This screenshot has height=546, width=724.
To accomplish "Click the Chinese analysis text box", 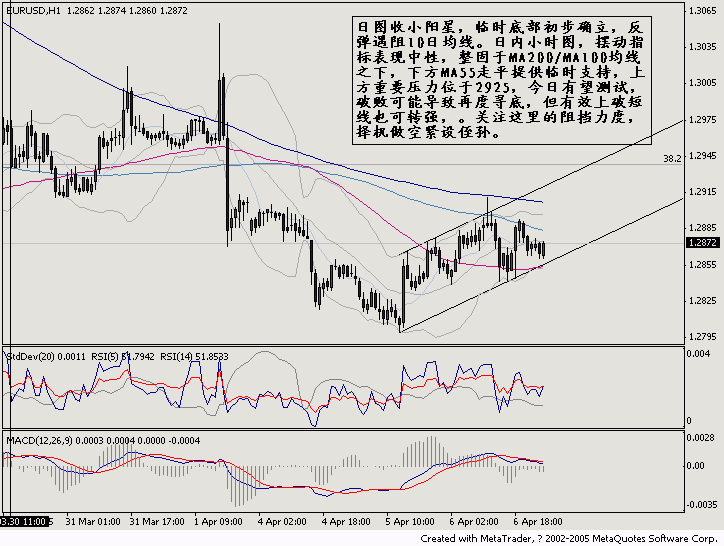I will coord(501,80).
